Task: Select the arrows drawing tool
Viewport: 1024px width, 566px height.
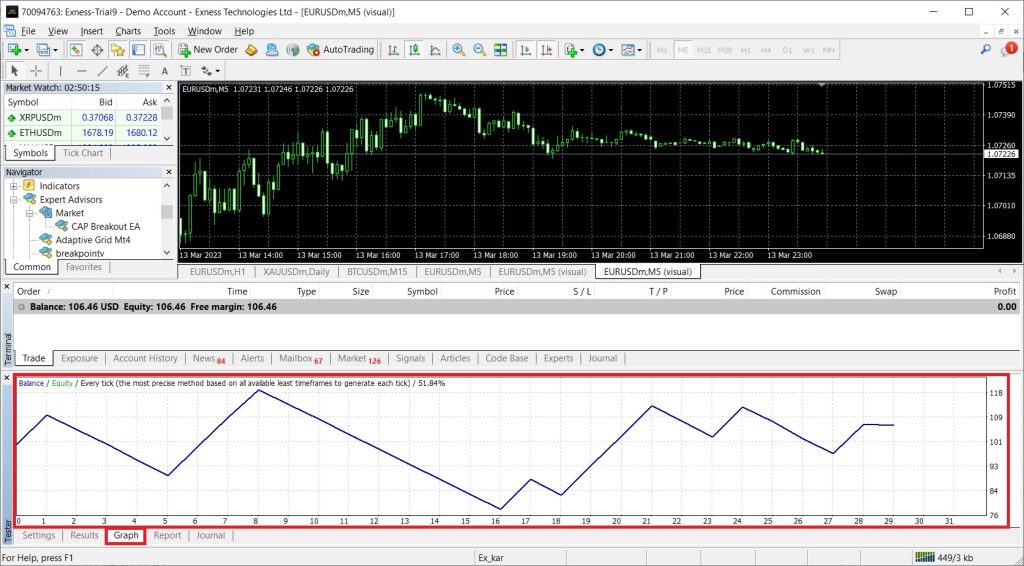Action: 206,71
